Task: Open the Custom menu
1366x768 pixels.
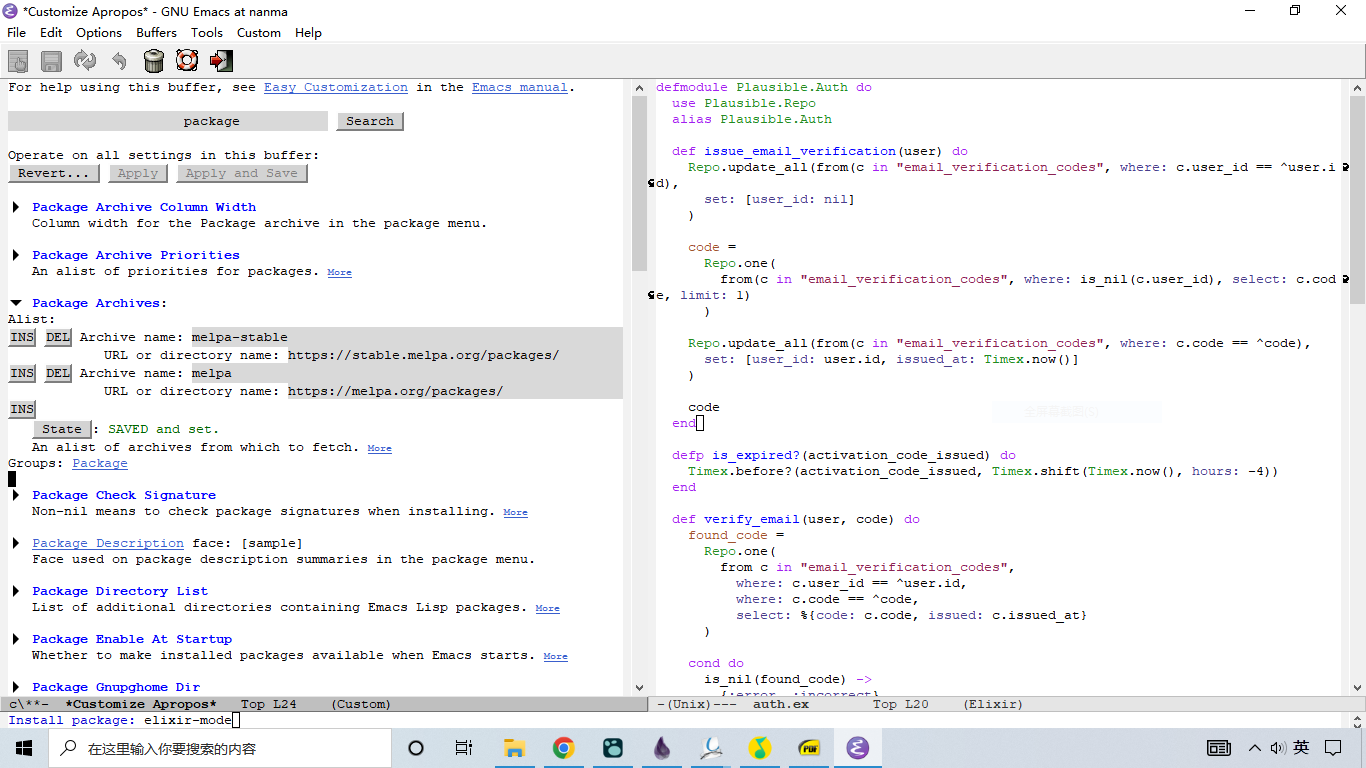Action: pyautogui.click(x=258, y=32)
